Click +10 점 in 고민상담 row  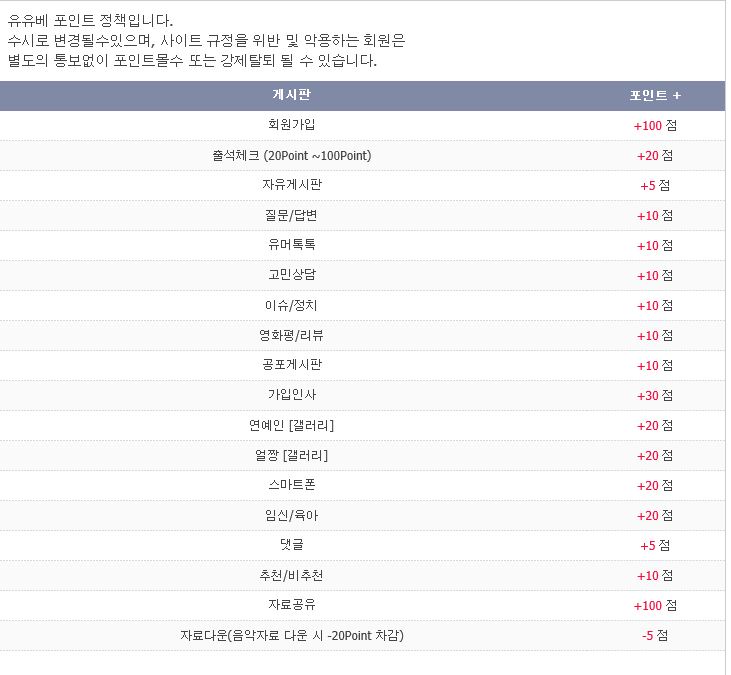click(x=655, y=276)
